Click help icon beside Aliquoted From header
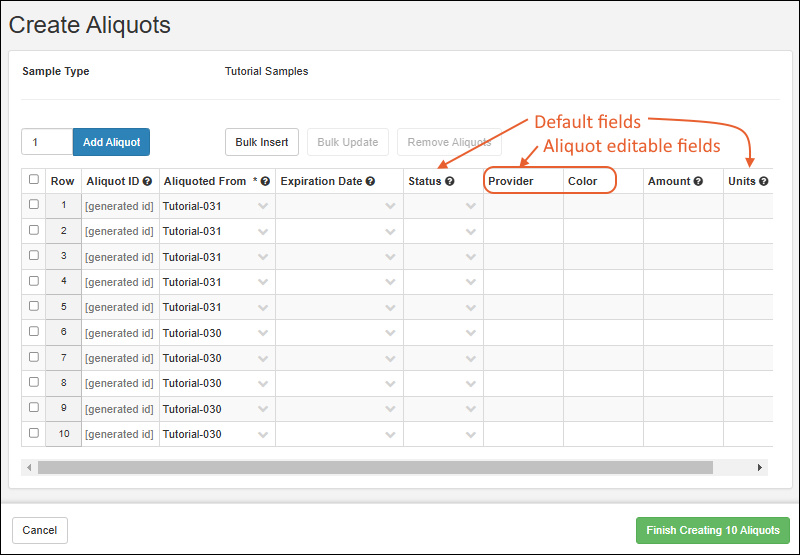Viewport: 800px width, 555px height. [x=267, y=182]
